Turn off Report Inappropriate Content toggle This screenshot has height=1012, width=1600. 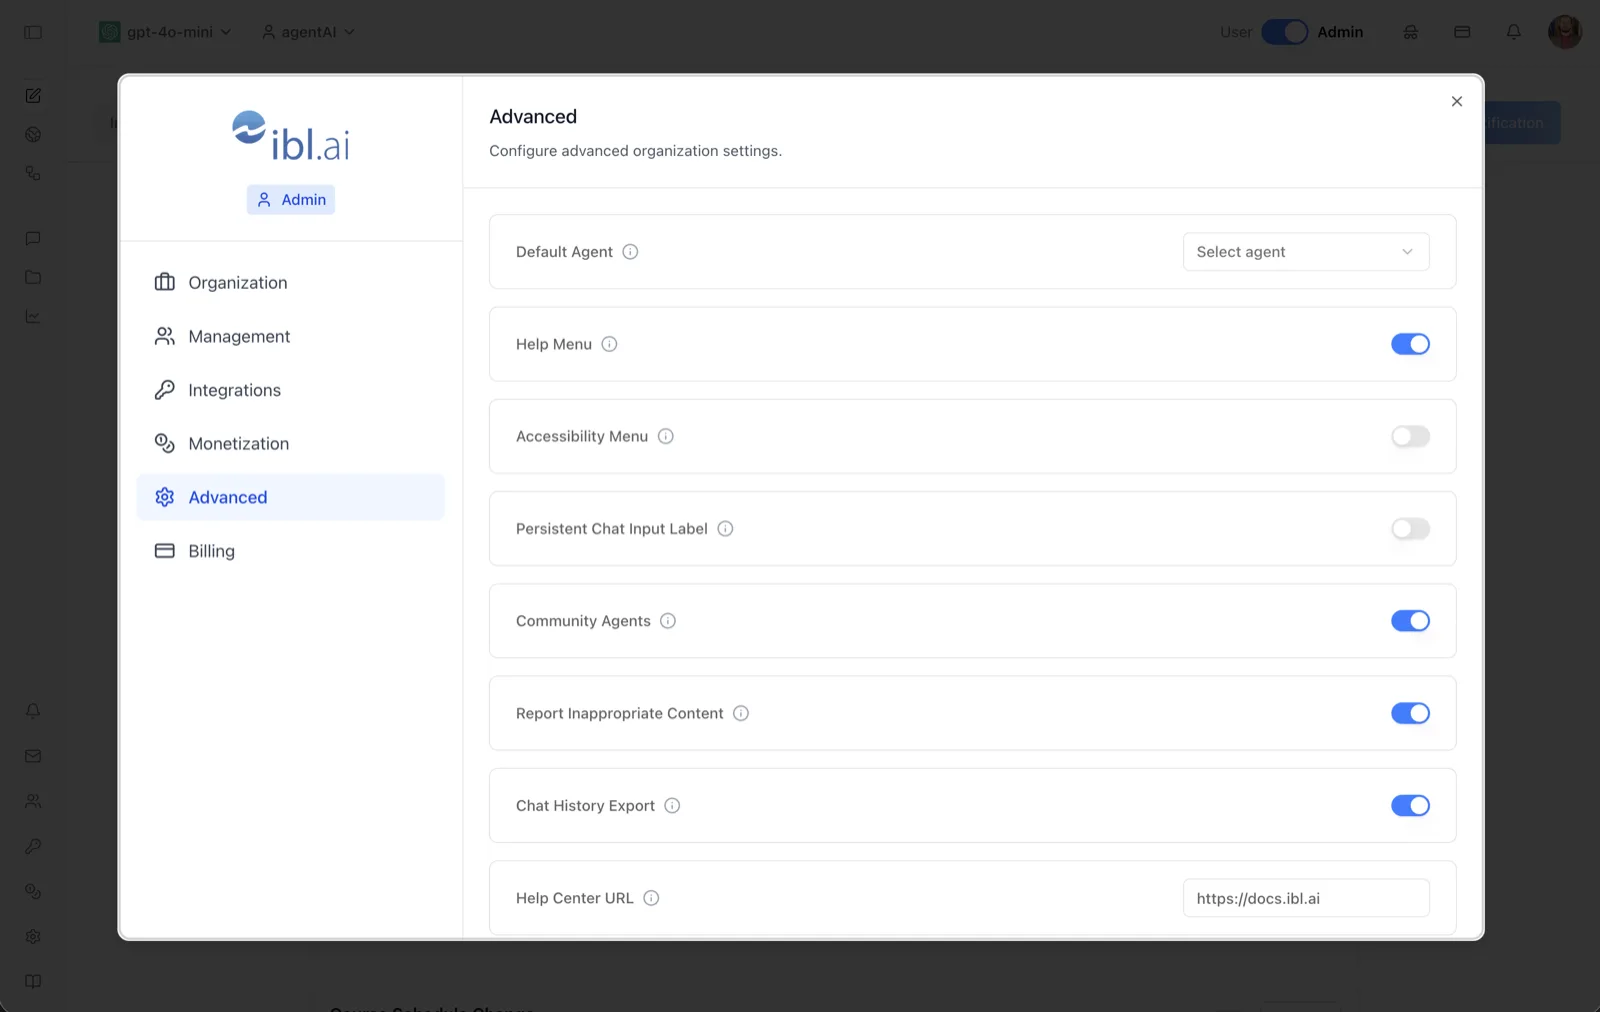pos(1410,713)
